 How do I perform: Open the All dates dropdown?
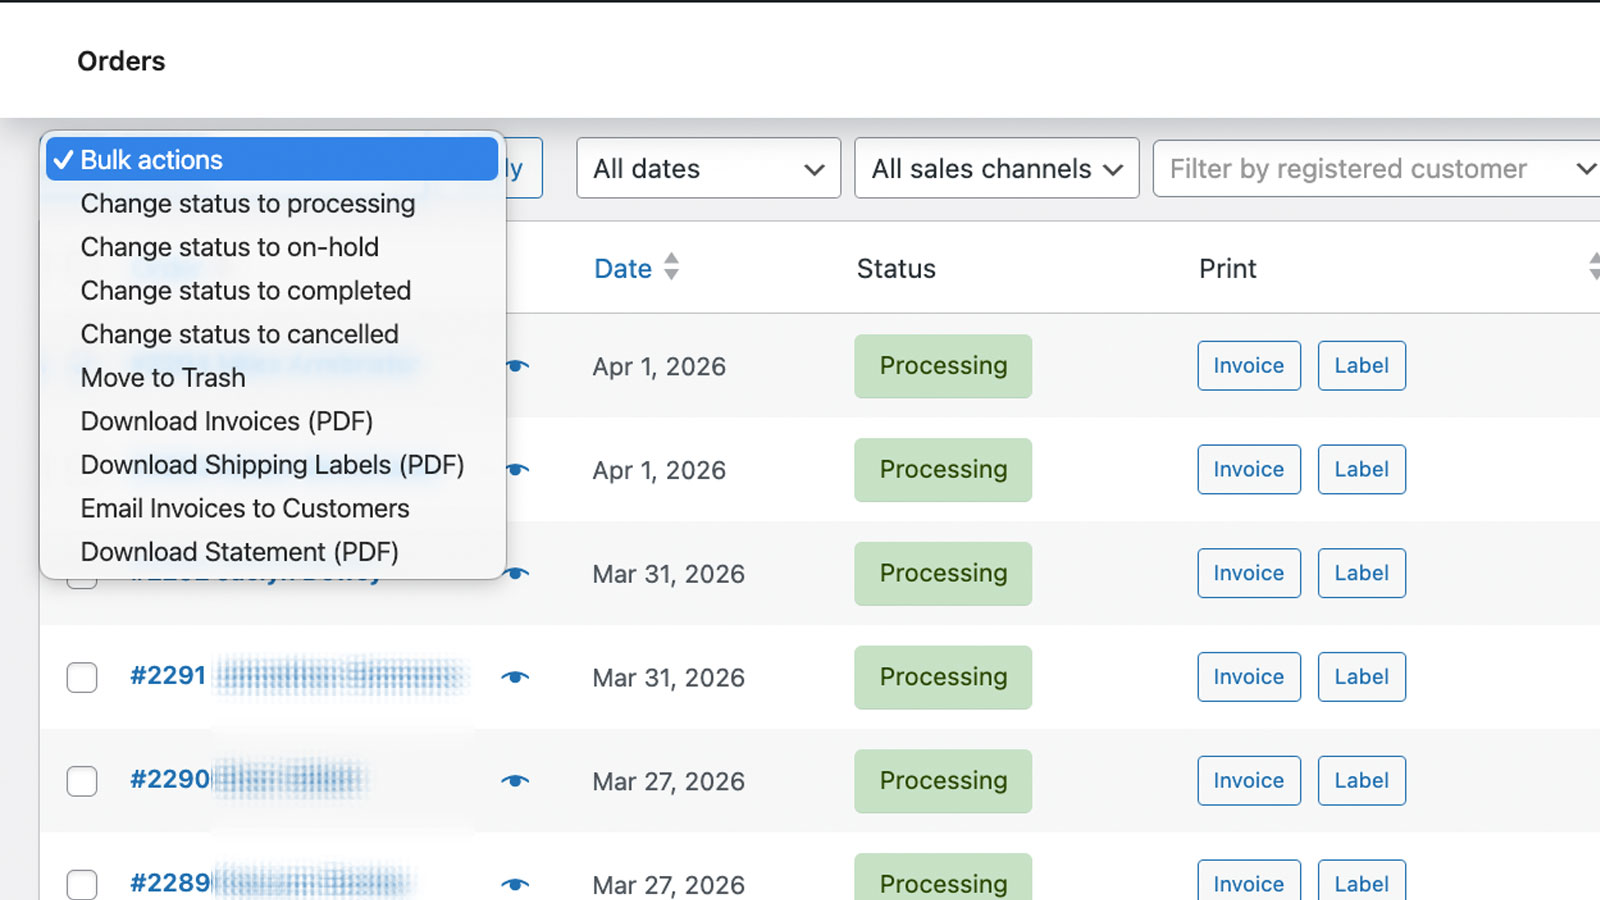[707, 168]
